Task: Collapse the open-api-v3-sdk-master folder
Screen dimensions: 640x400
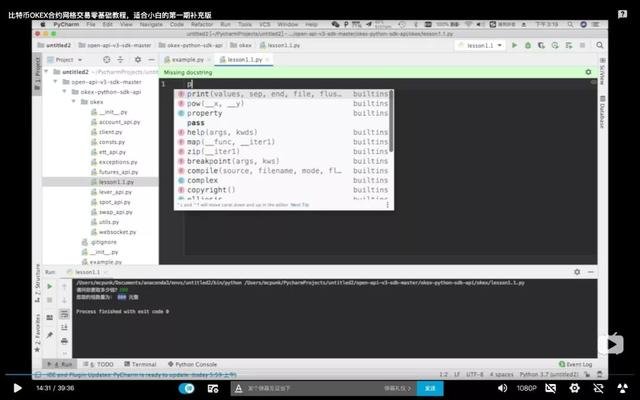Action: 56,82
